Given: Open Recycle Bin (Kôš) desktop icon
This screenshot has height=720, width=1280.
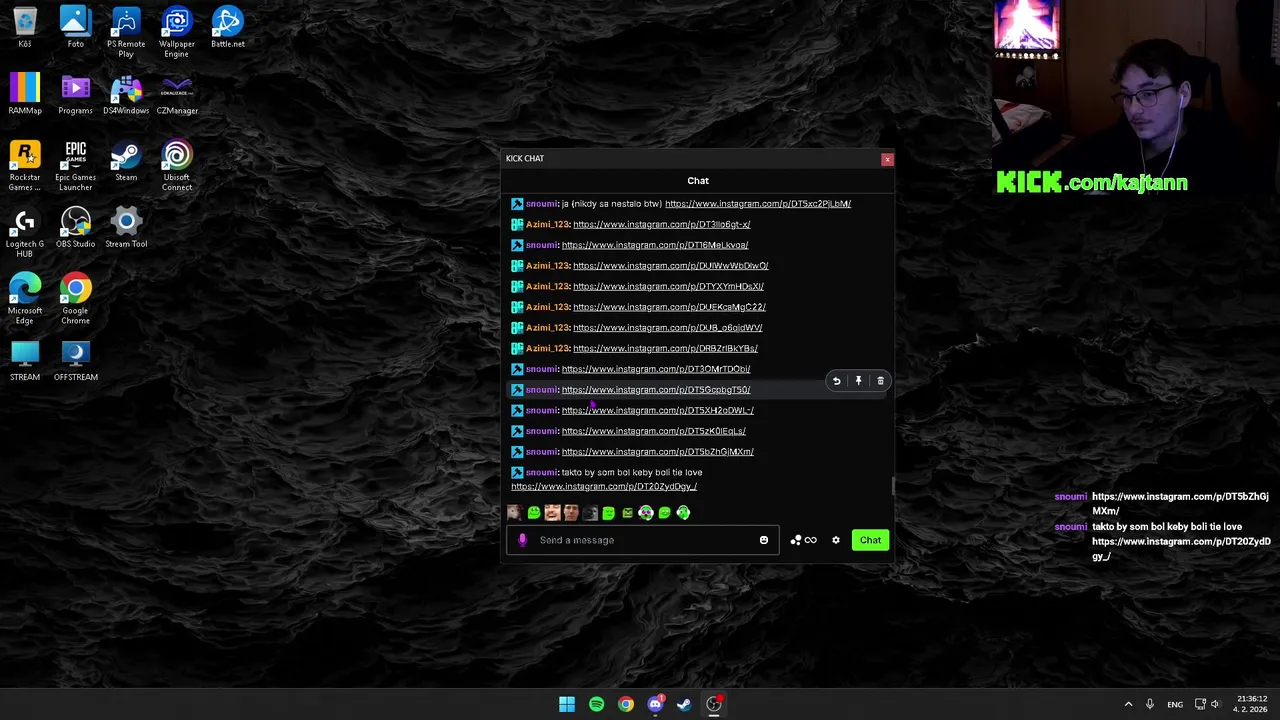Looking at the screenshot, I should pos(25,28).
